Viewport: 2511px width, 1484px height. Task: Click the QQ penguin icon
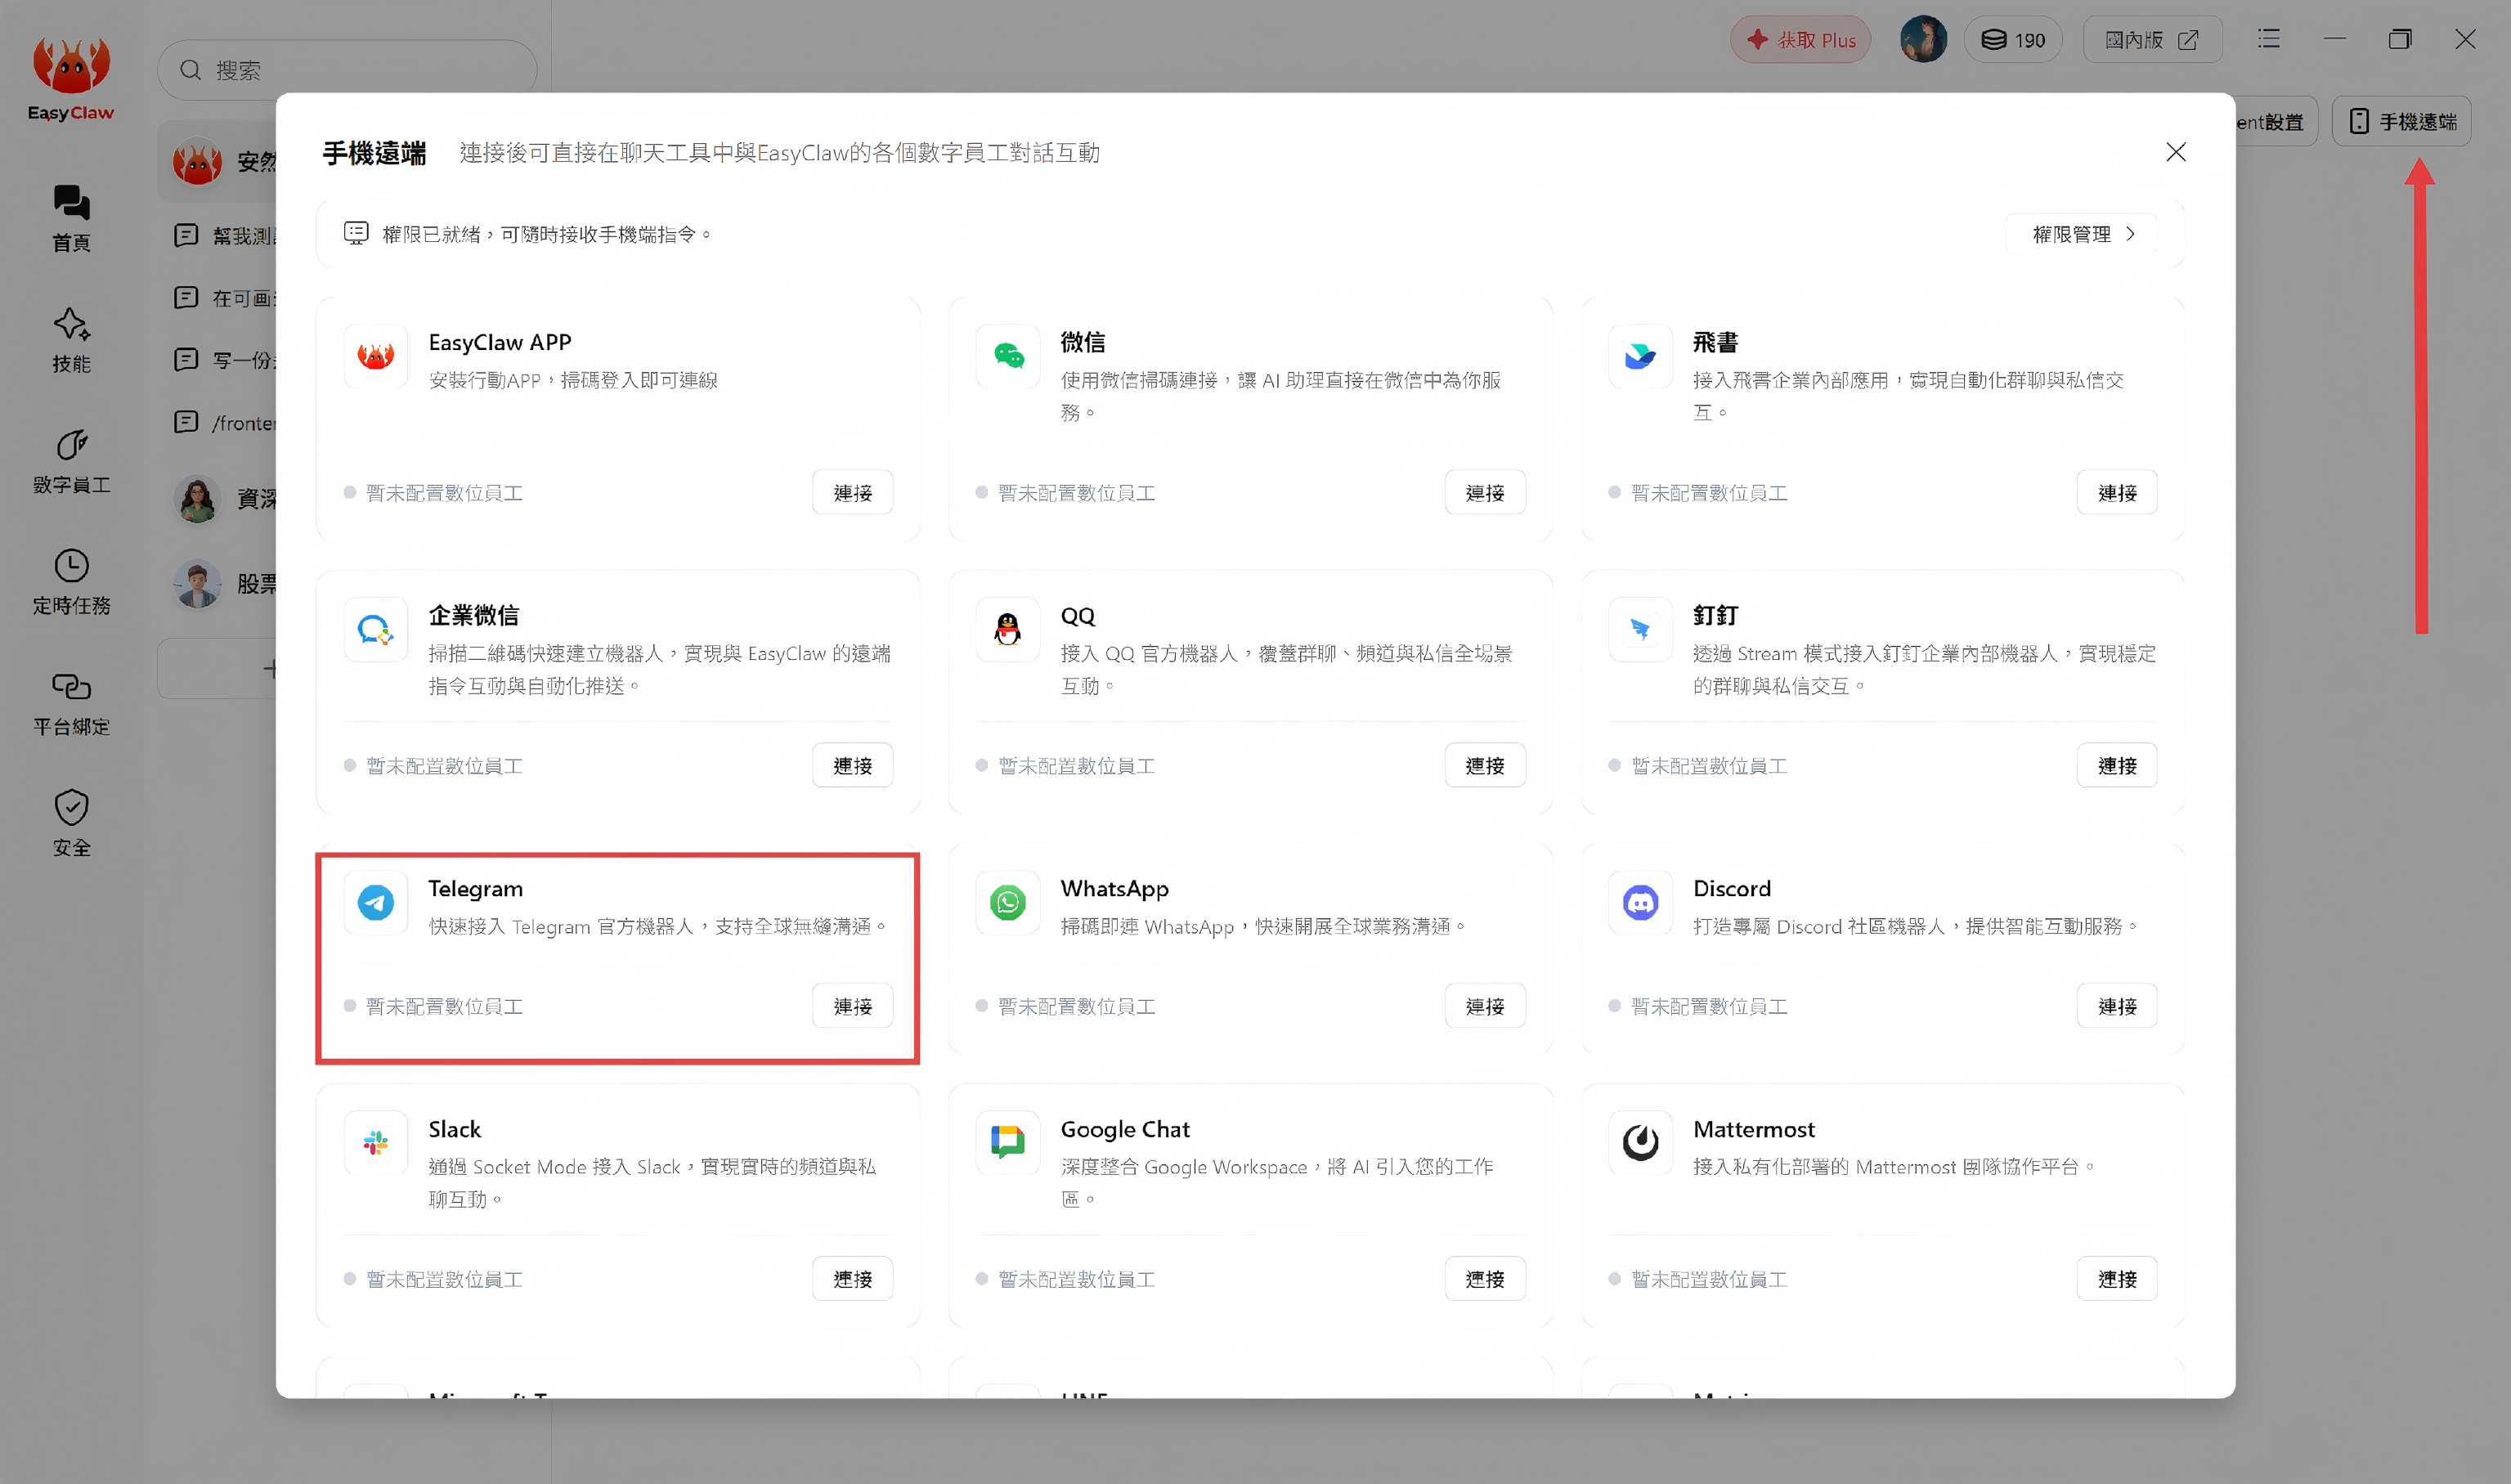click(x=1008, y=629)
